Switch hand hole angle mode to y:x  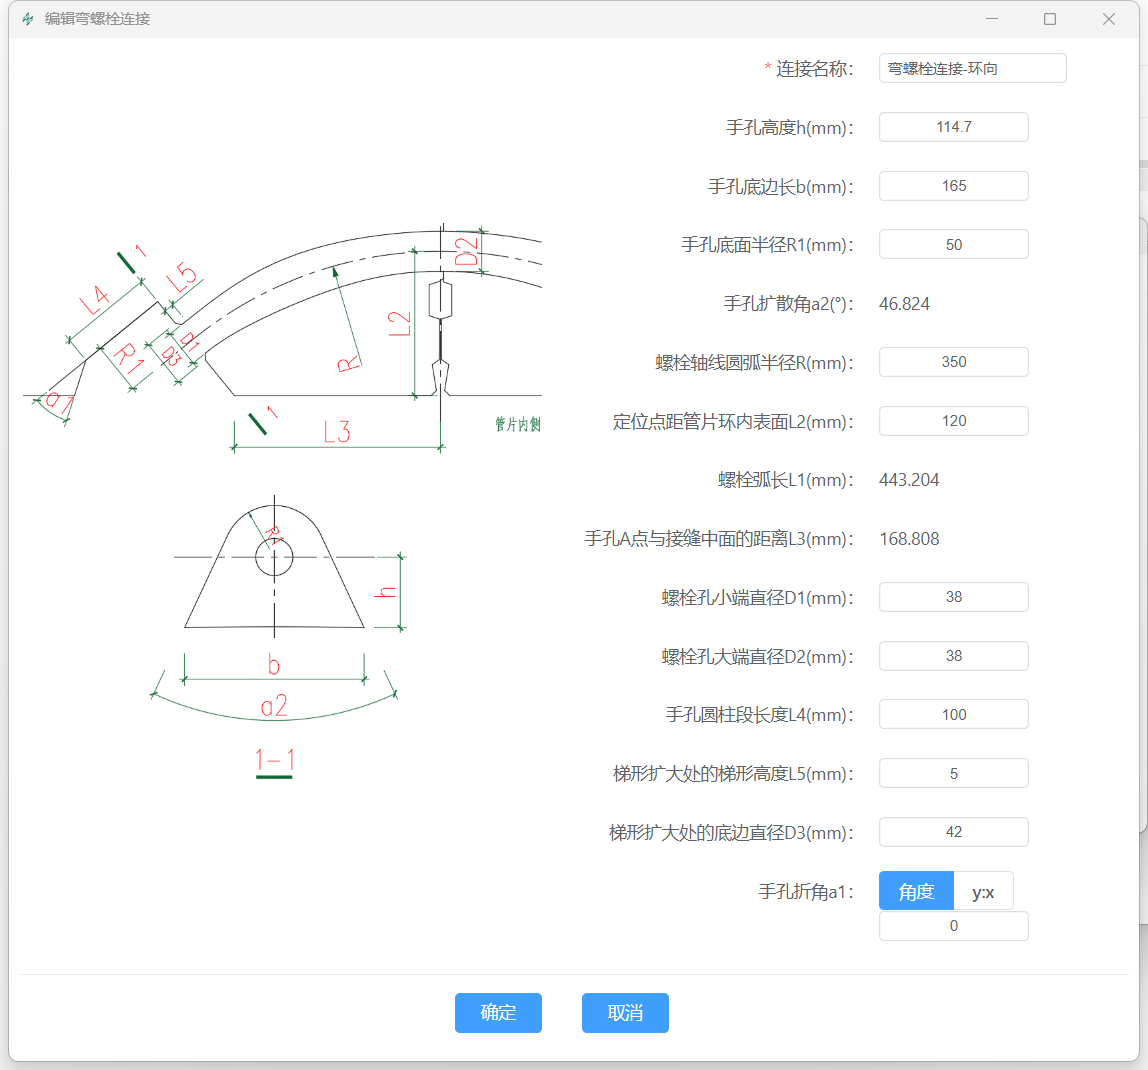click(x=983, y=891)
